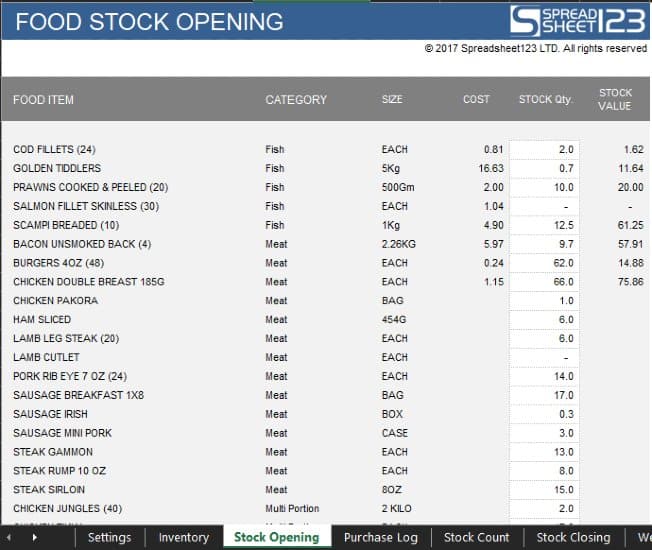Open the Stock Count sheet tab
Image resolution: width=652 pixels, height=550 pixels.
pos(477,537)
